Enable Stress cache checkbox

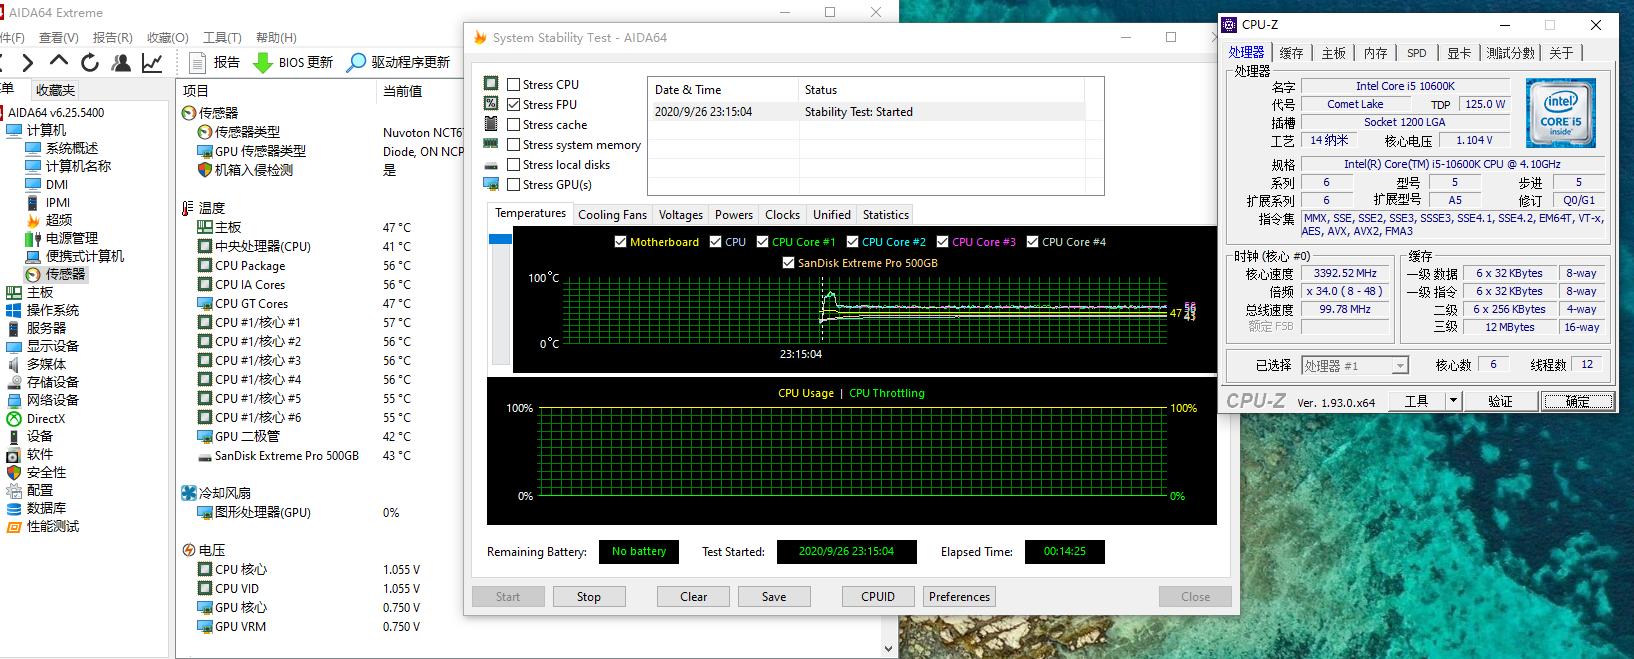point(514,125)
